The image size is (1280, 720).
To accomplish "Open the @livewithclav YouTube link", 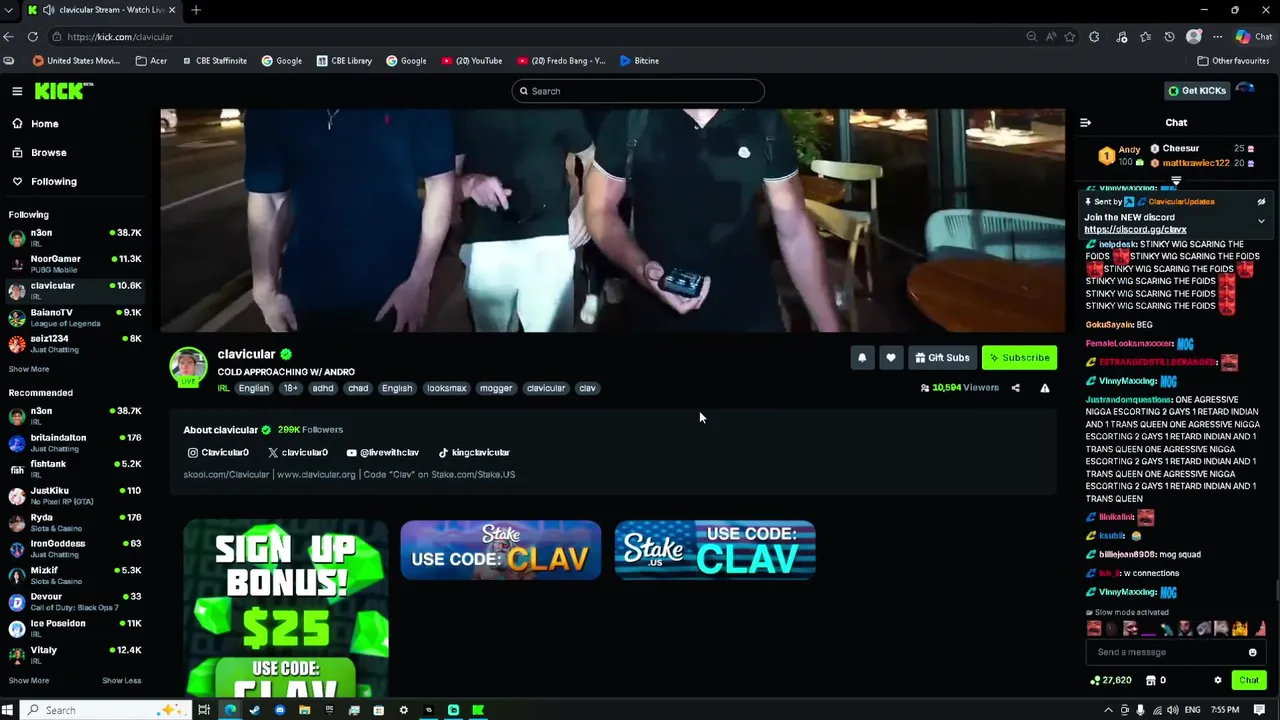I will (x=382, y=453).
